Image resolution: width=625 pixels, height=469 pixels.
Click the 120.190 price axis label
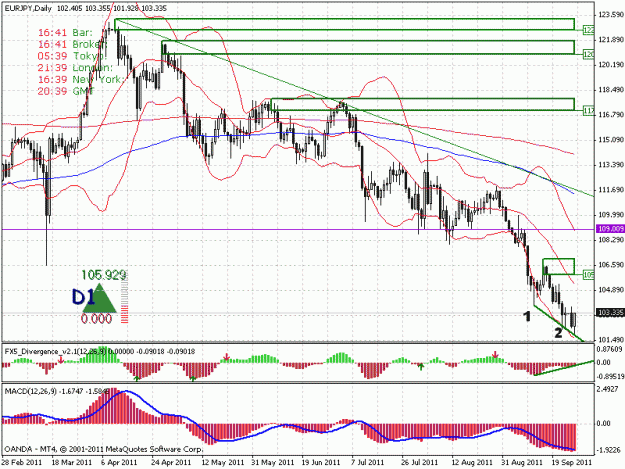pyautogui.click(x=611, y=65)
